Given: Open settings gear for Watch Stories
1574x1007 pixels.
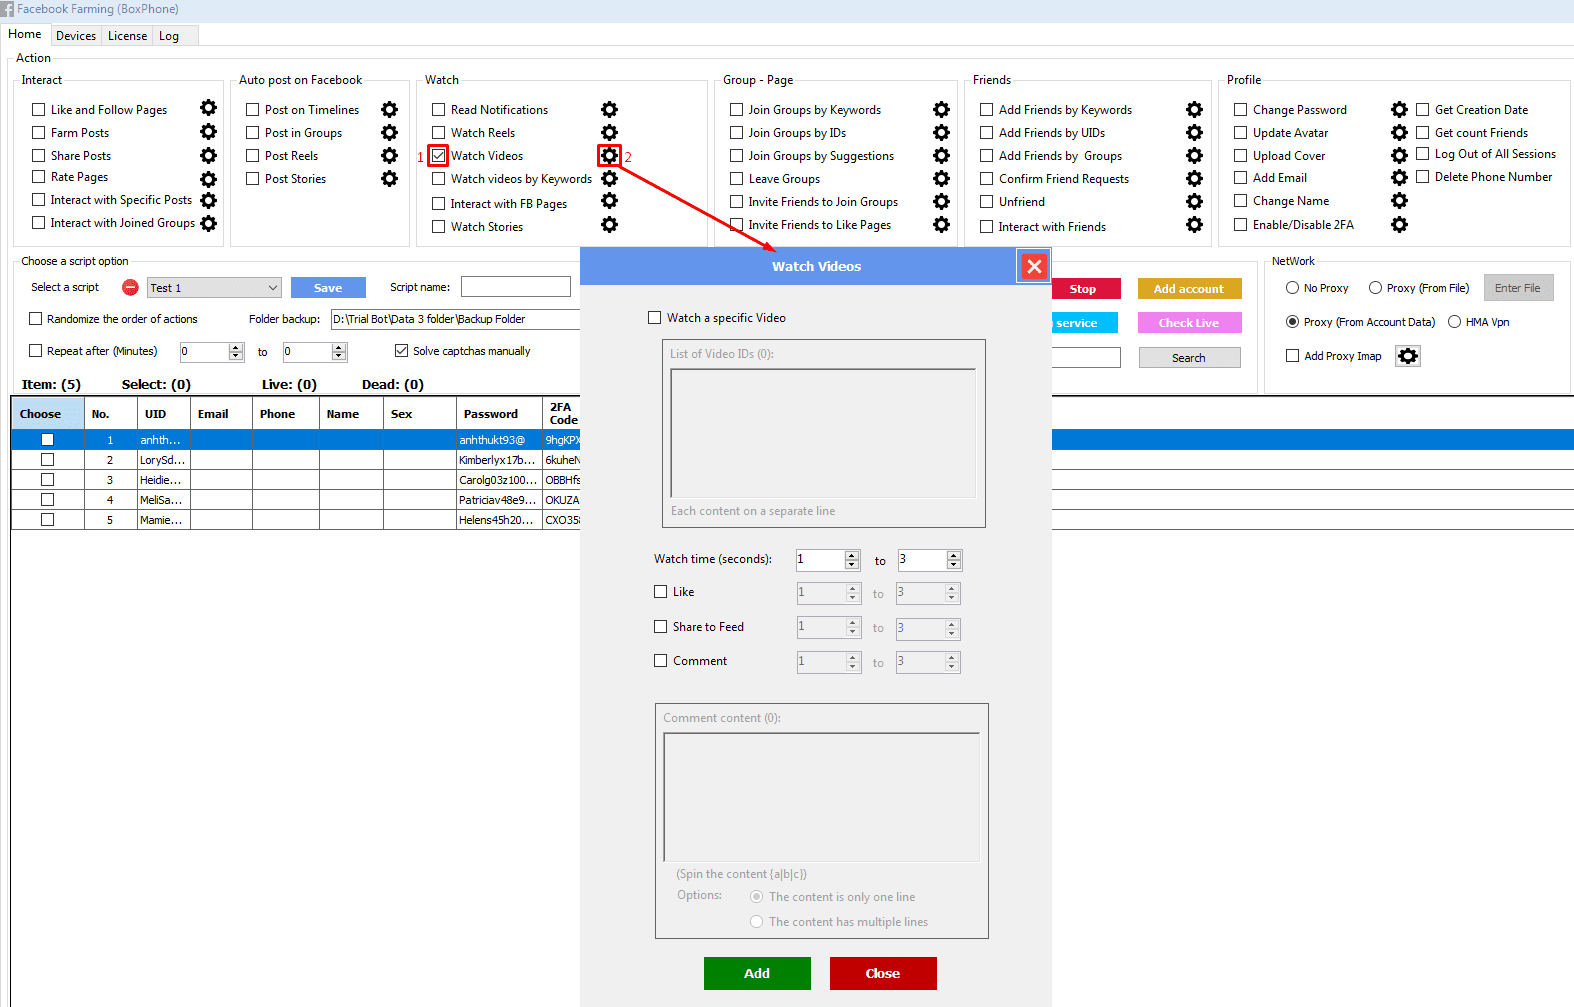Looking at the screenshot, I should [x=609, y=224].
